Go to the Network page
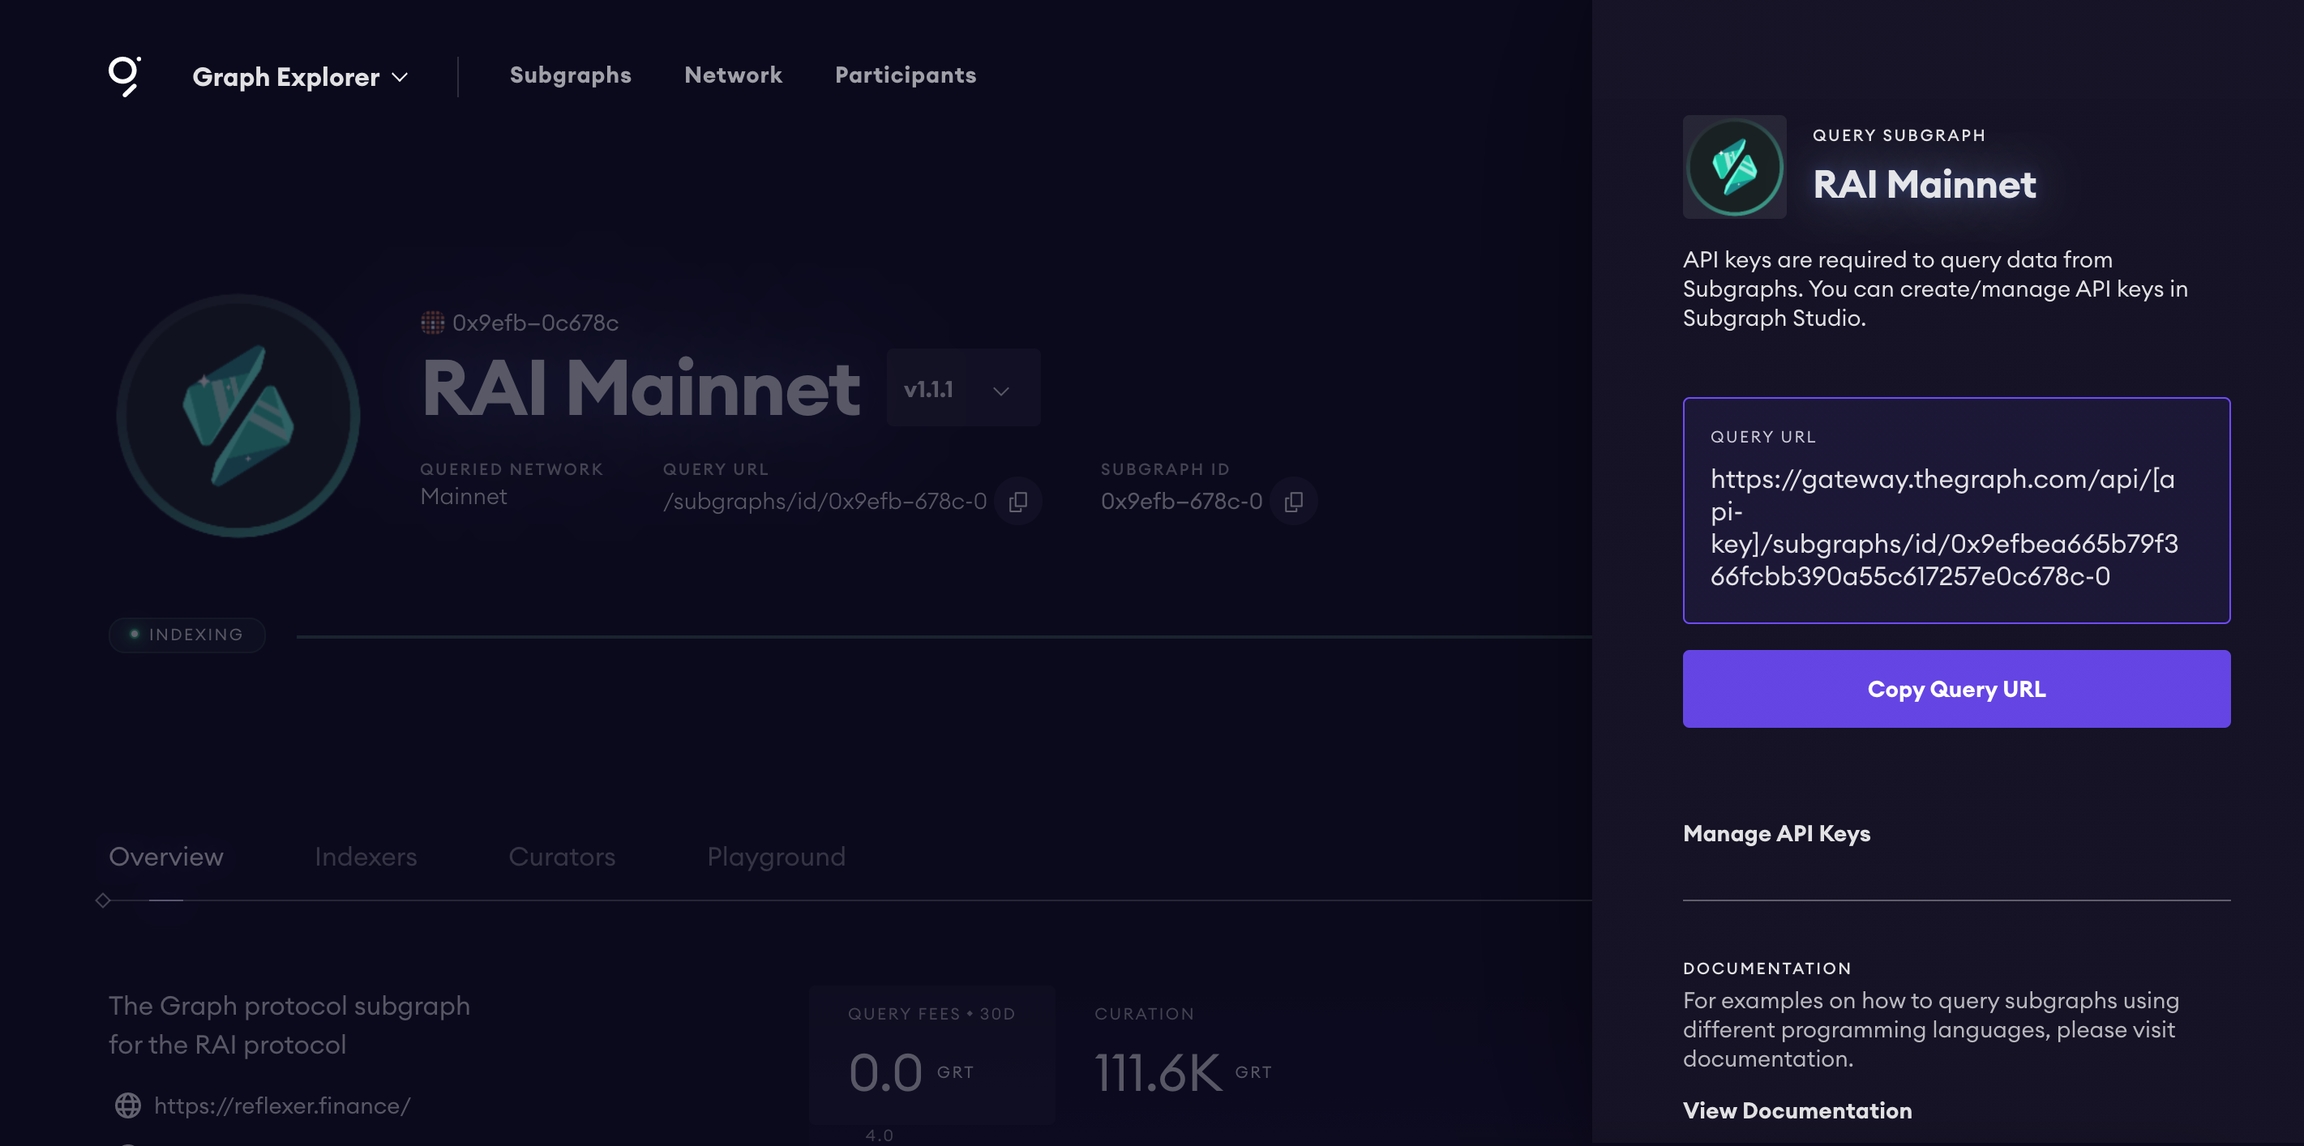 tap(733, 75)
